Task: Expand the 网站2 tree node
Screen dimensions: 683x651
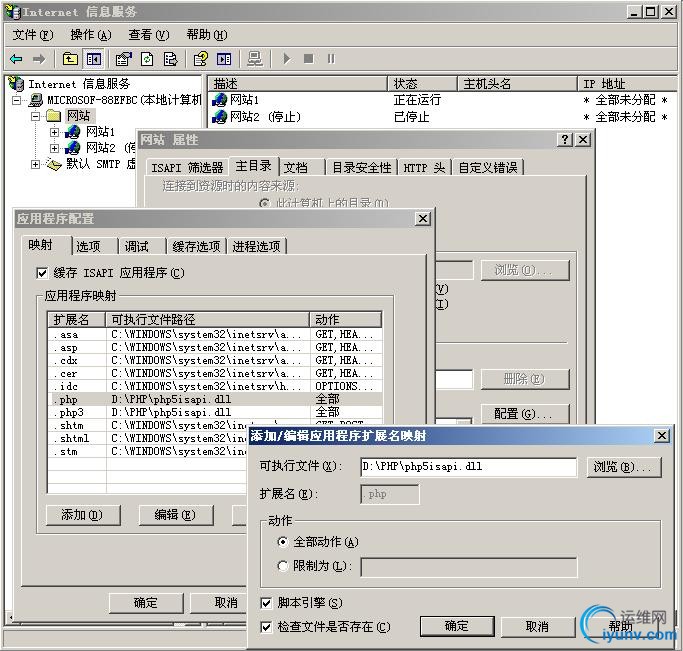Action: [54, 148]
